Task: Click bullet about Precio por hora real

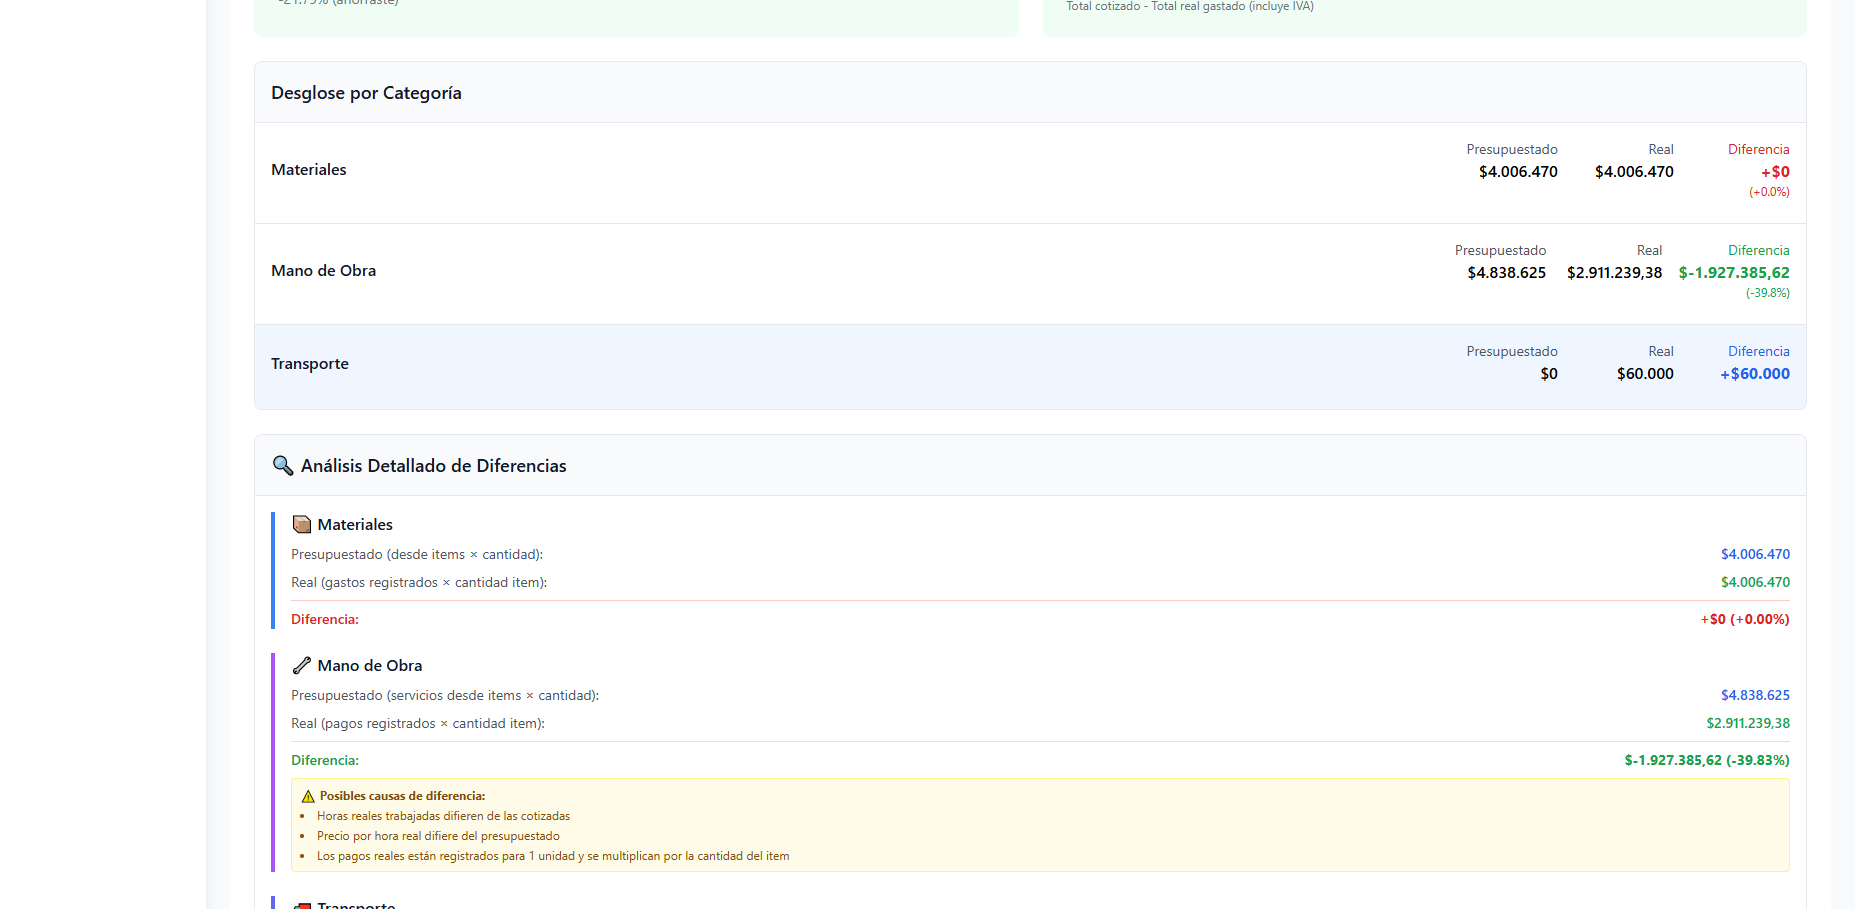Action: (x=438, y=837)
